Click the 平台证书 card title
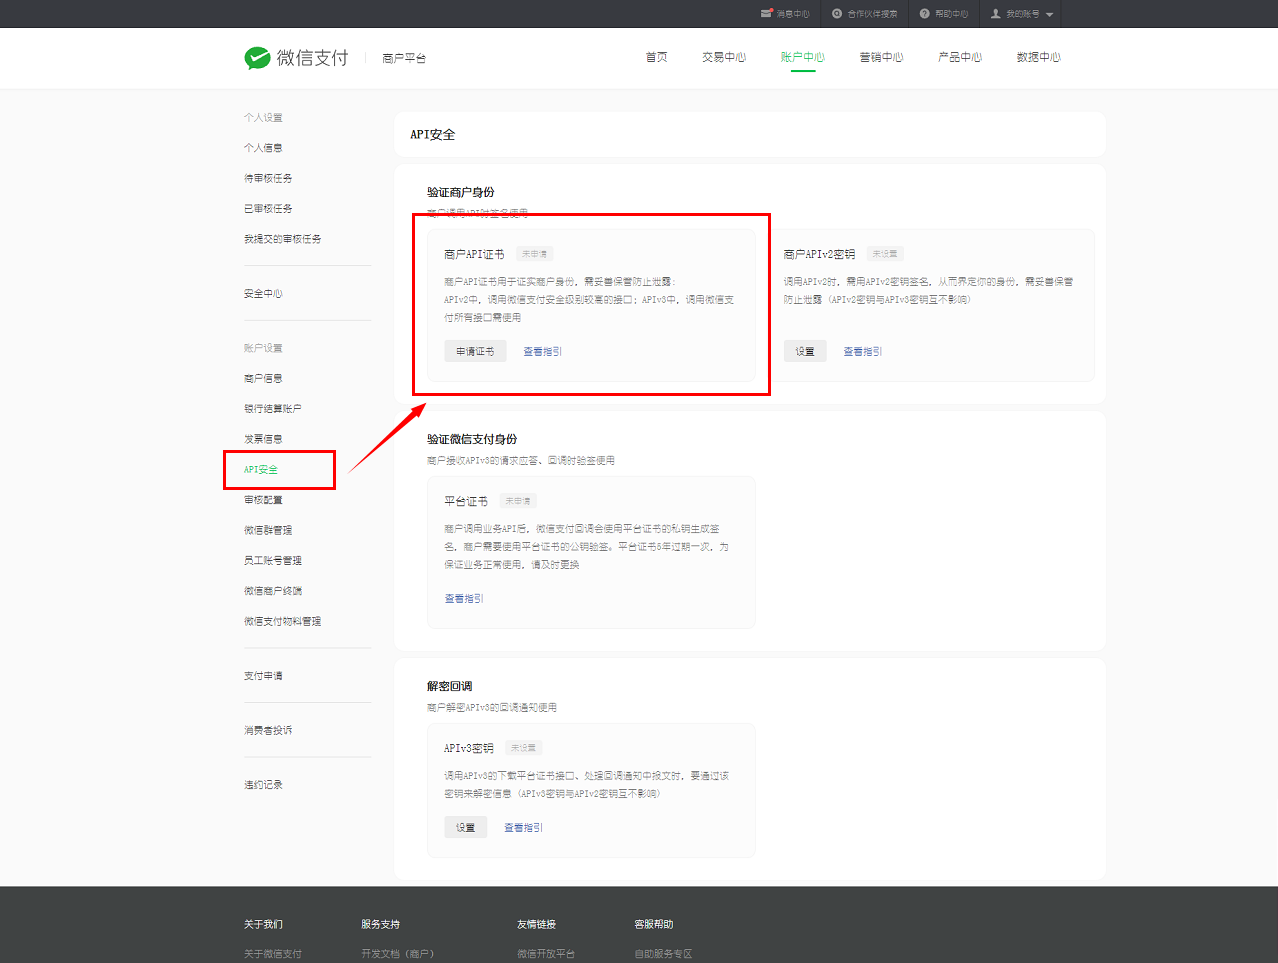 466,501
